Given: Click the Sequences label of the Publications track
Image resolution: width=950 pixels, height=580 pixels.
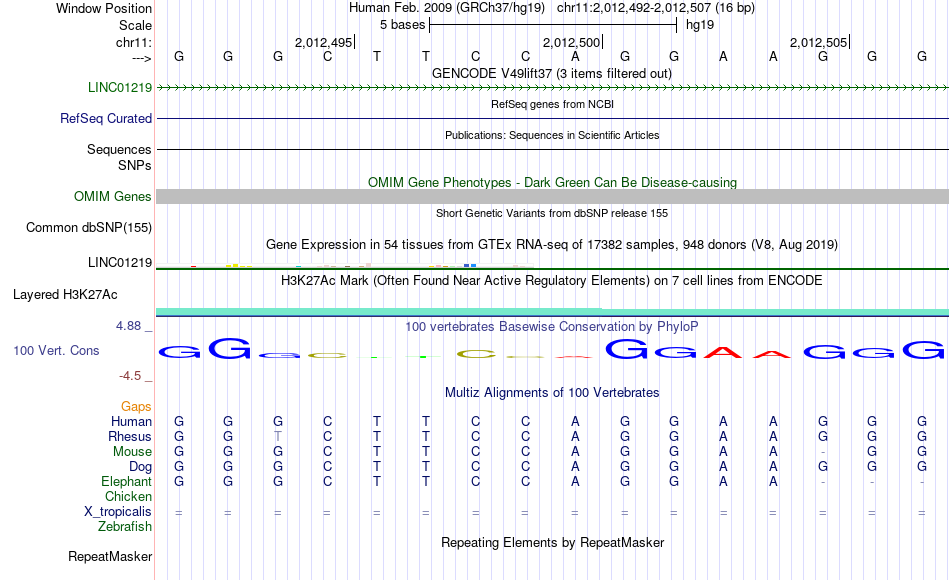Looking at the screenshot, I should 119,149.
